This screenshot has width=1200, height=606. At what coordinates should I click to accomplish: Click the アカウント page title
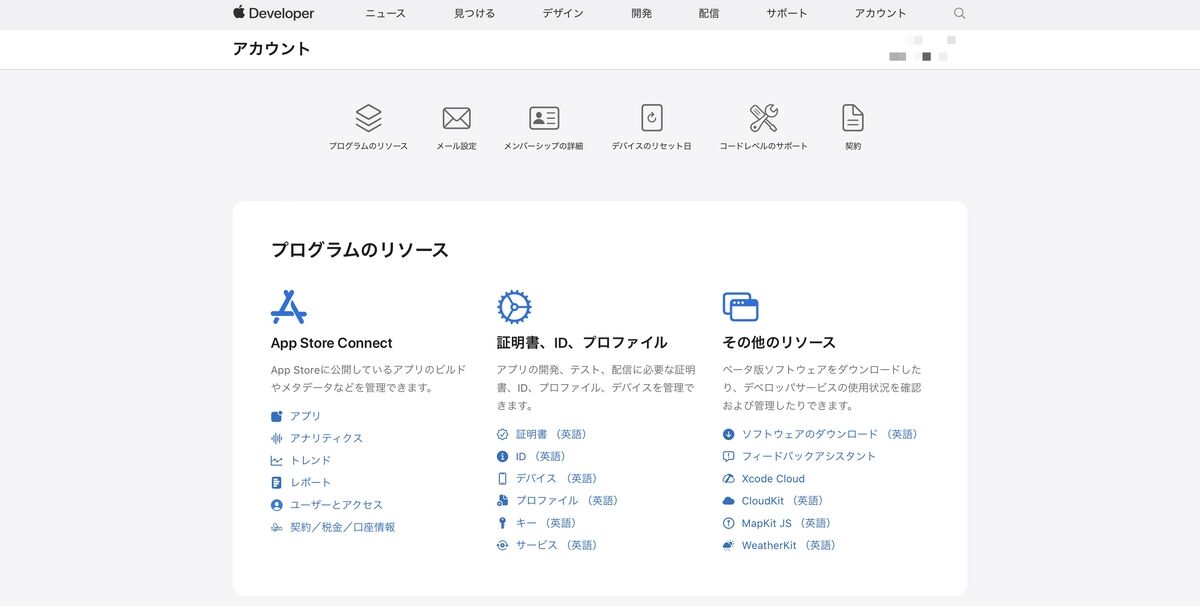(272, 48)
